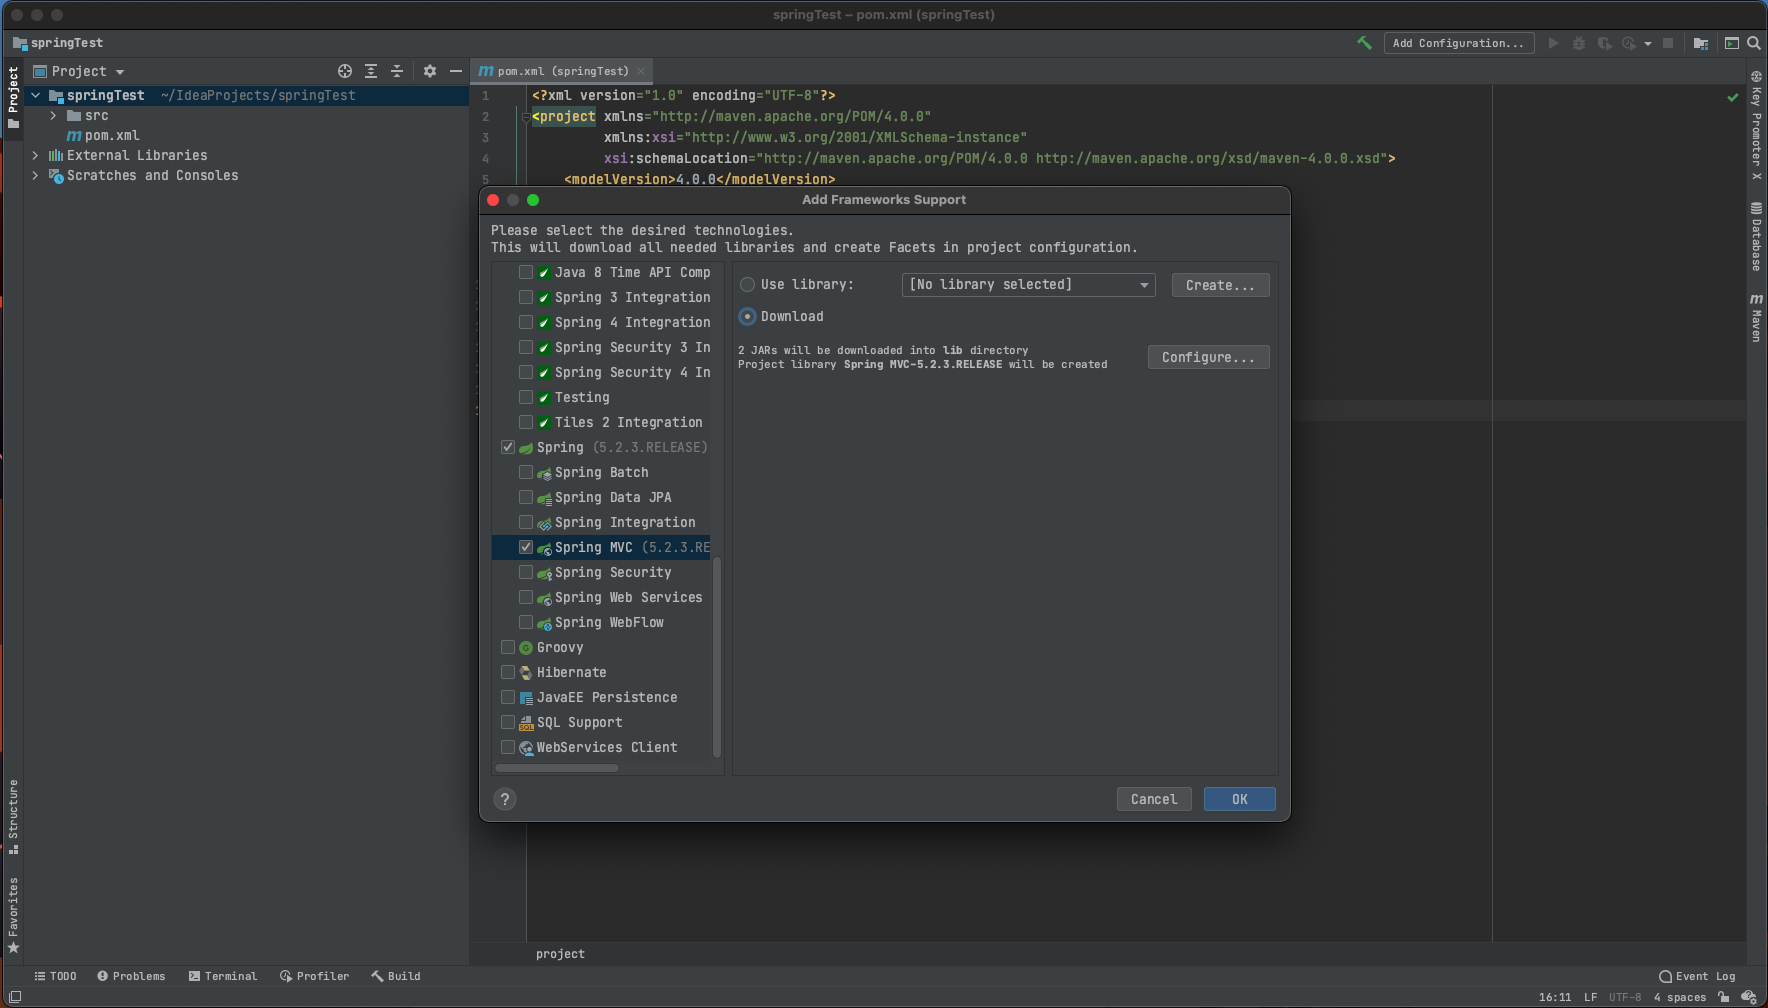
Task: Click the Stop square icon
Action: 1668,43
